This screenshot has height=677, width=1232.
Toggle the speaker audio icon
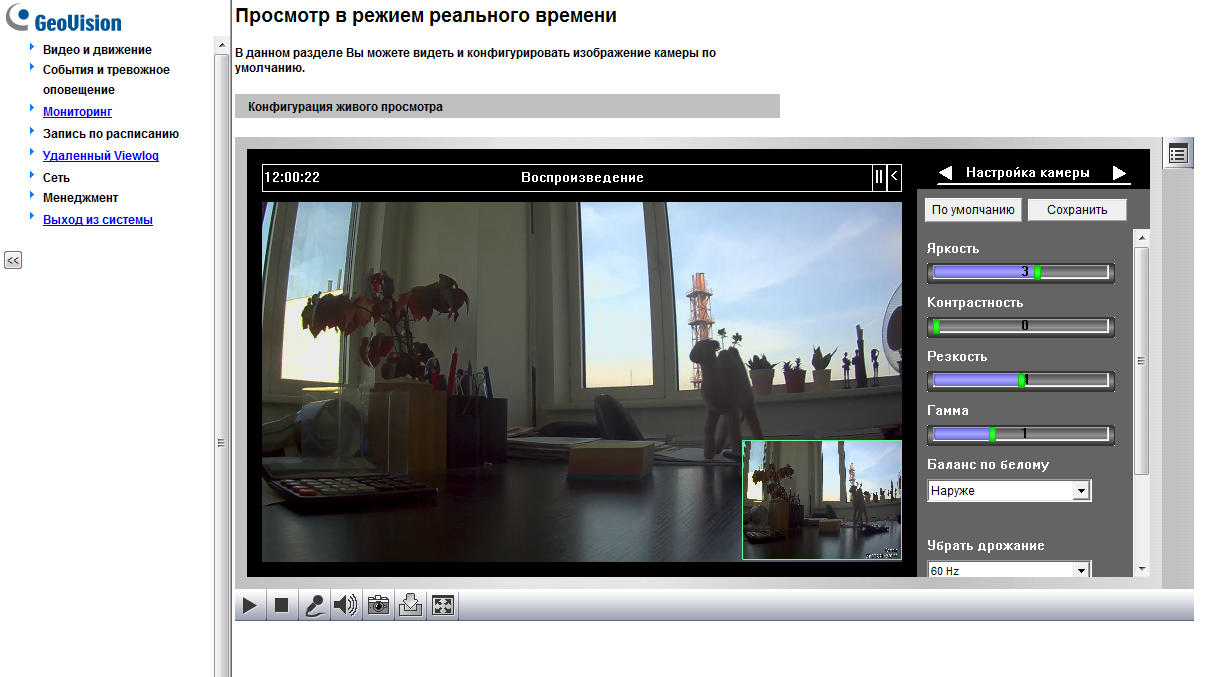pyautogui.click(x=346, y=606)
